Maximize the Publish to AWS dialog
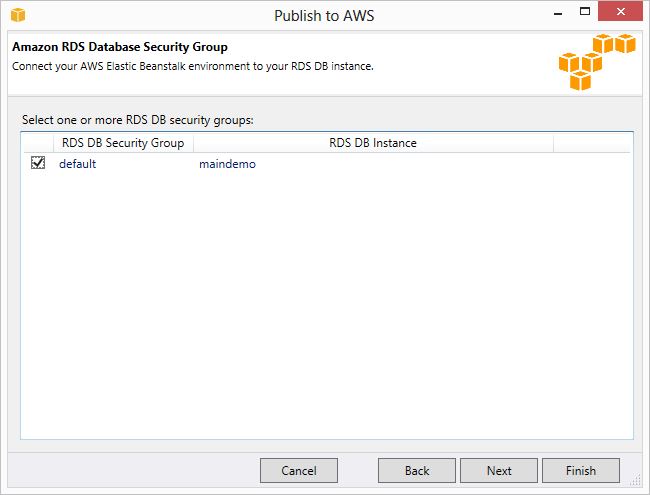 pyautogui.click(x=585, y=12)
